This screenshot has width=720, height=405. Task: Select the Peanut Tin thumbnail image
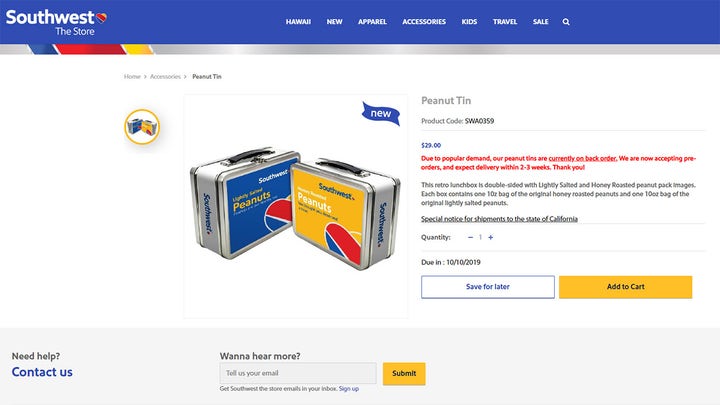(142, 127)
